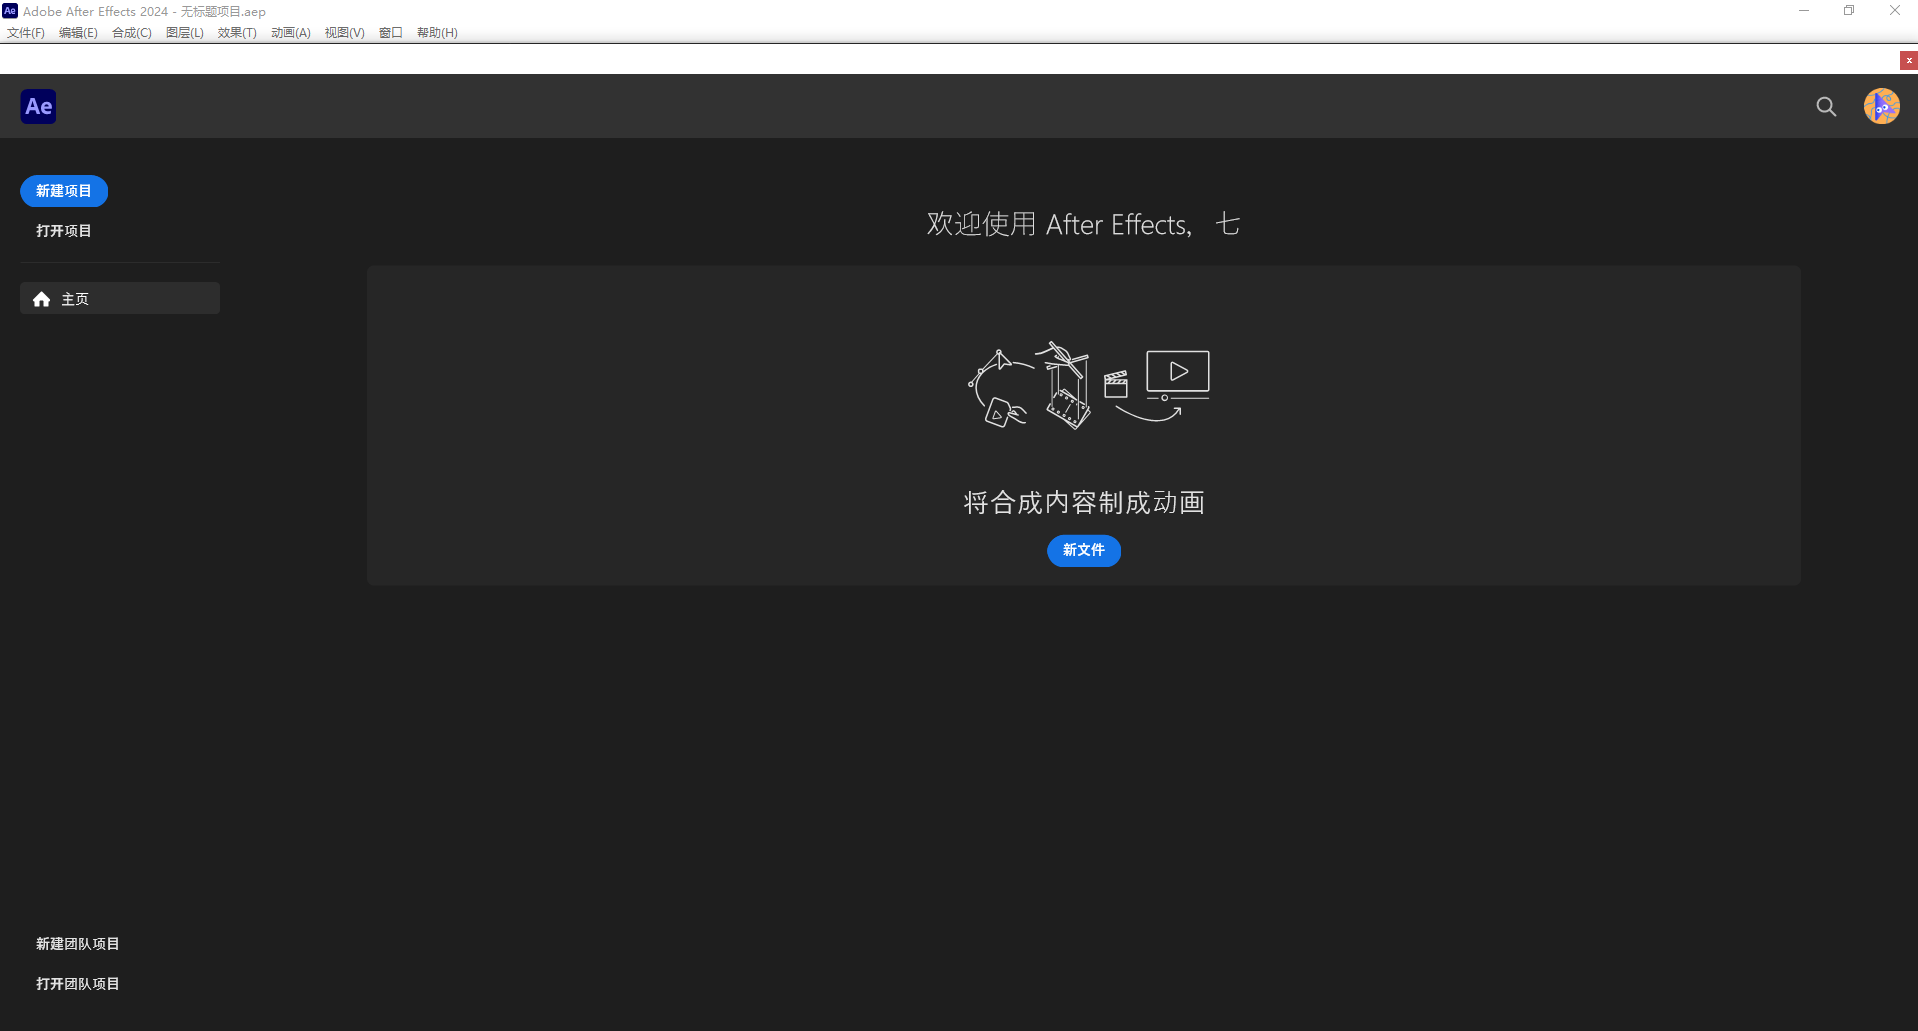Image resolution: width=1918 pixels, height=1031 pixels.
Task: Open the 图层 menu
Action: [x=183, y=32]
